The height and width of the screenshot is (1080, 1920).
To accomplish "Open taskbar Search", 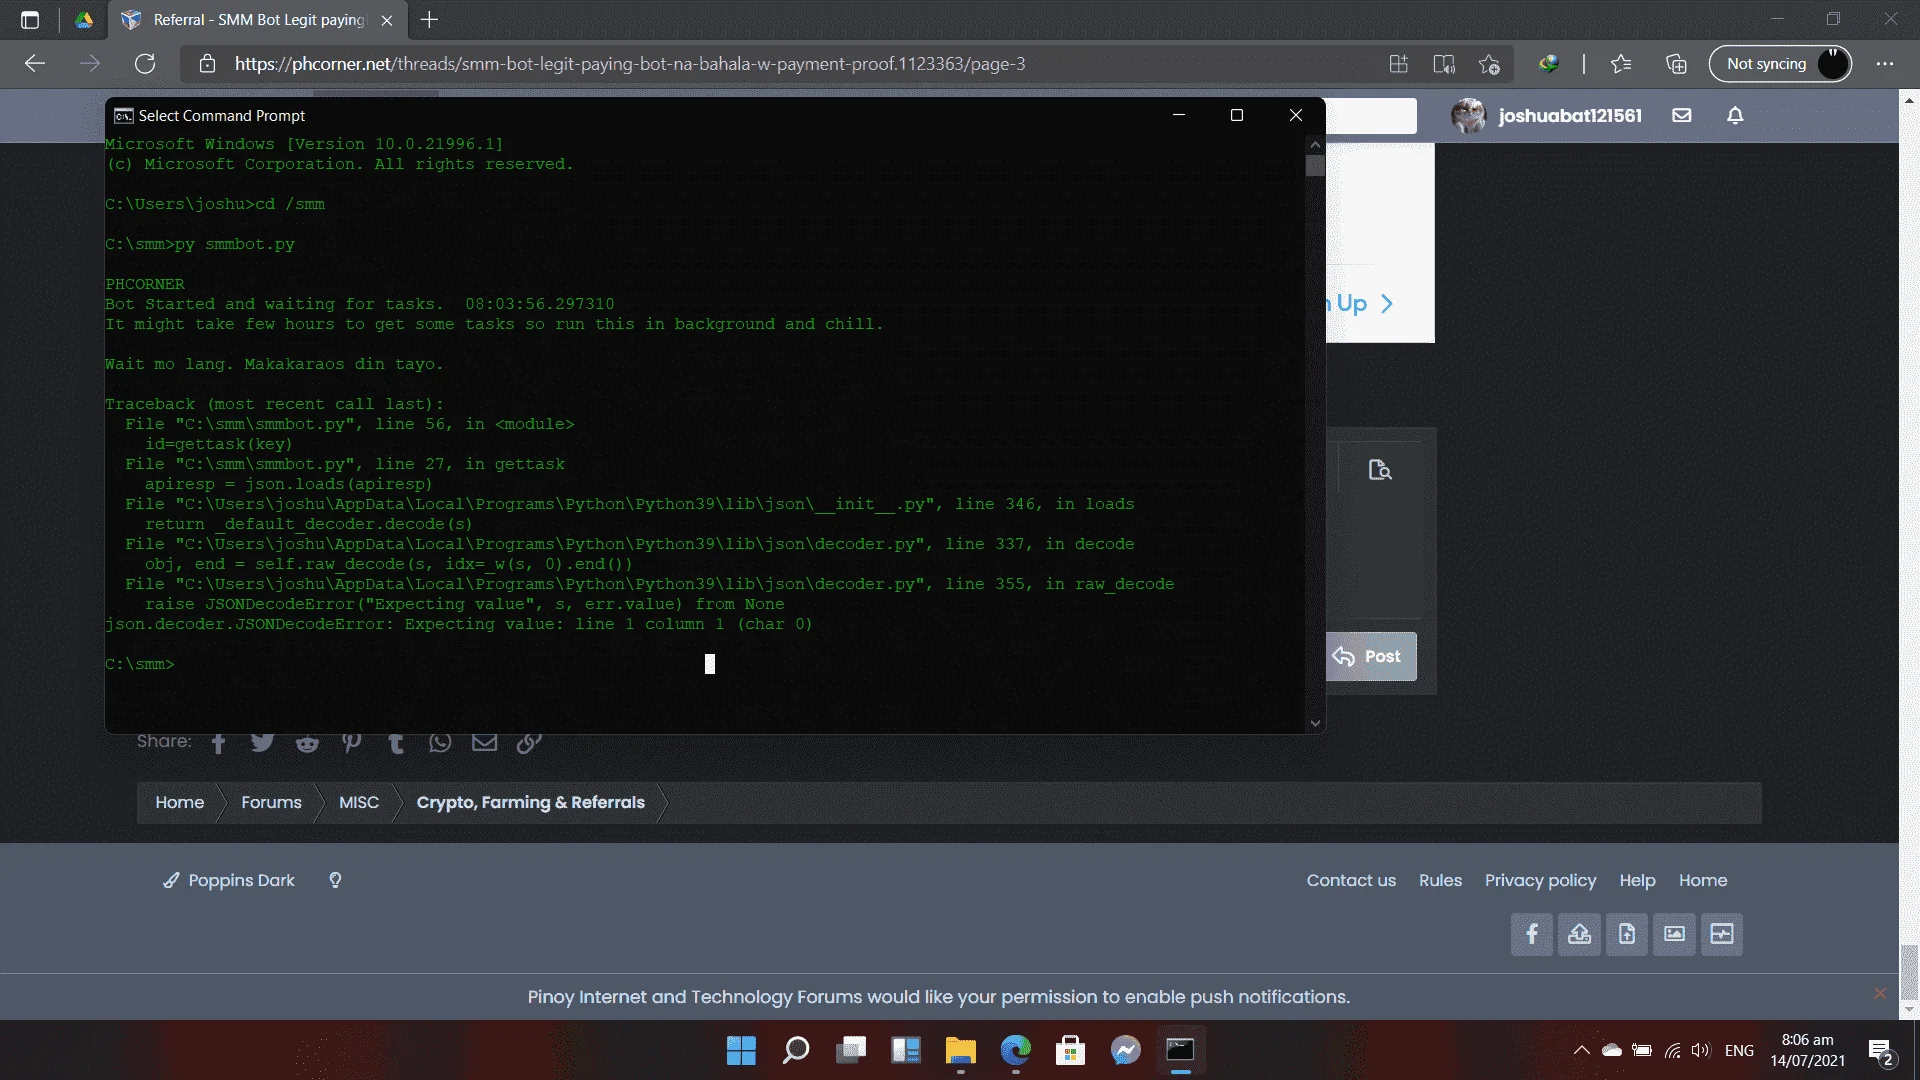I will [x=796, y=1050].
